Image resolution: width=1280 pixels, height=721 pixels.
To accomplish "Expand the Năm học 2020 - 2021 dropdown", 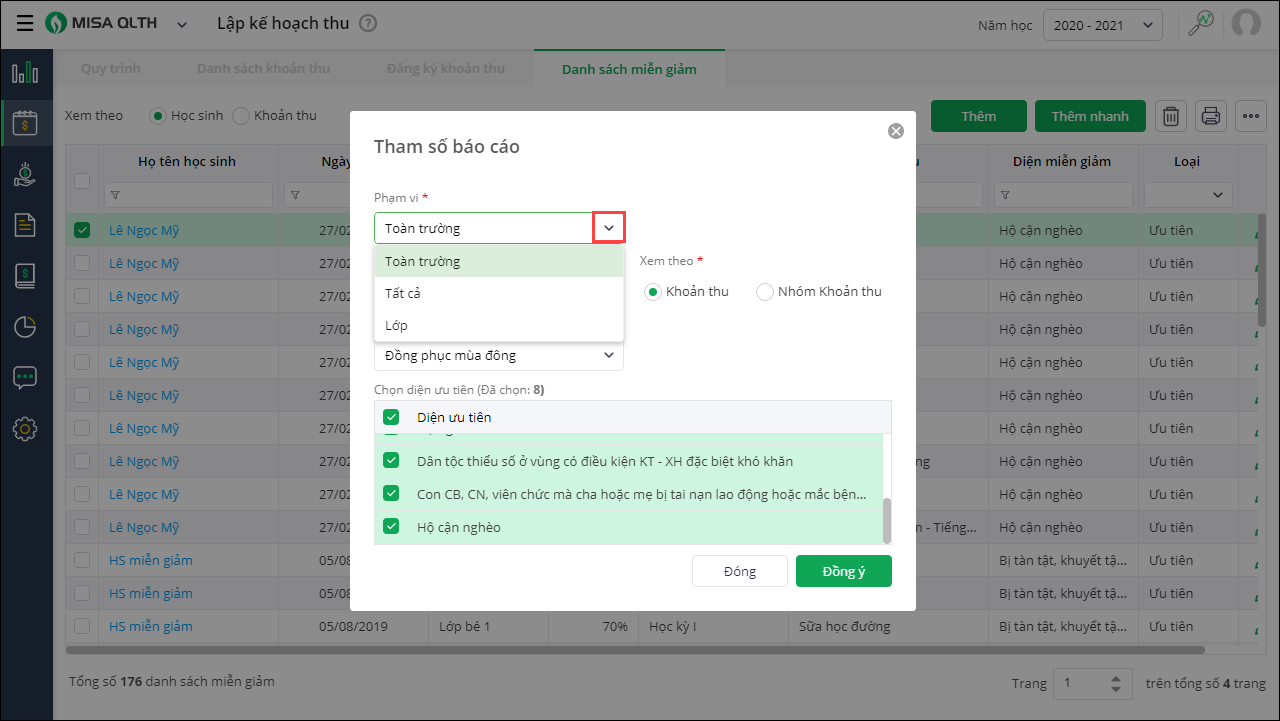I will pyautogui.click(x=1102, y=25).
